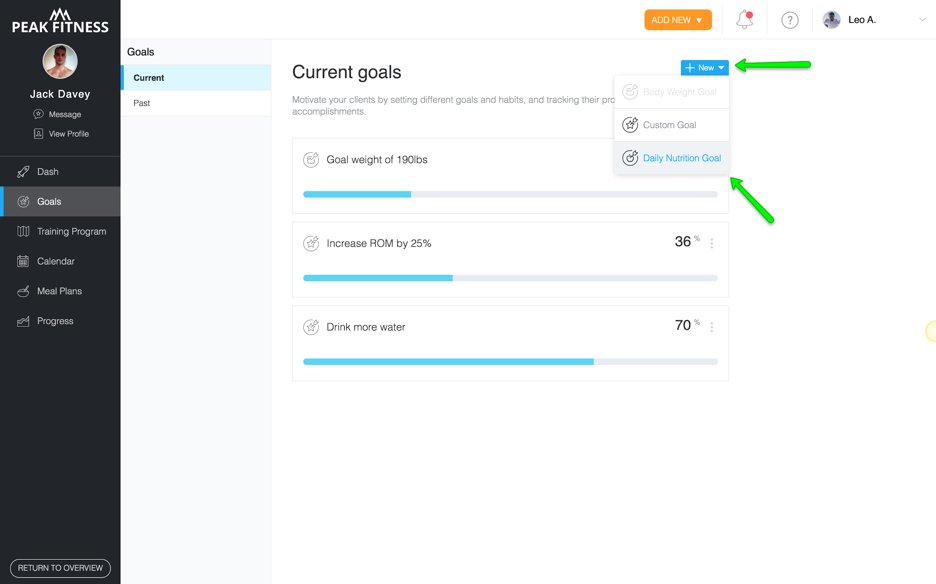The height and width of the screenshot is (584, 936).
Task: Open the Dash rocket icon in sidebar
Action: [x=23, y=172]
